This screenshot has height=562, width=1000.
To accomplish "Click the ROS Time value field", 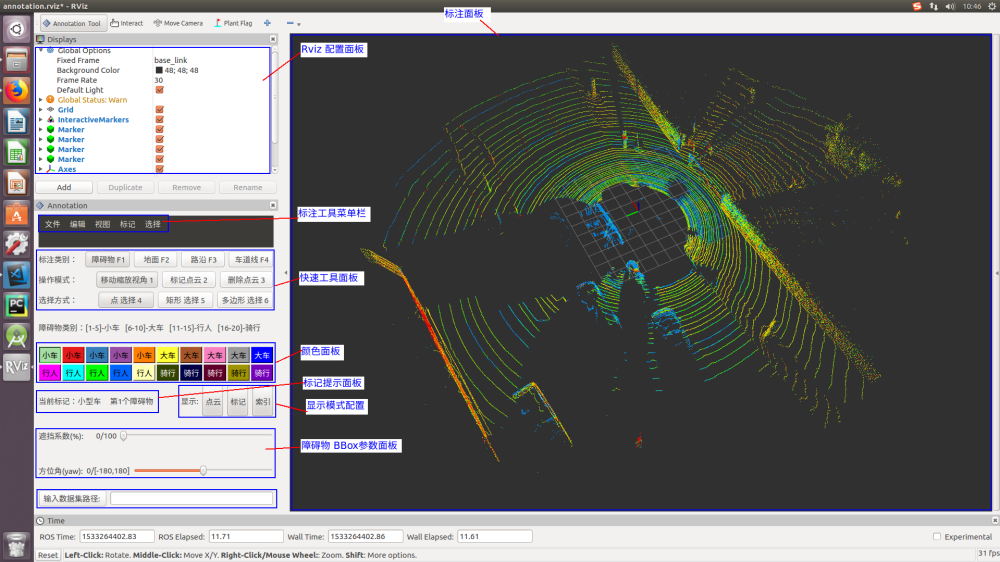I will [x=117, y=536].
